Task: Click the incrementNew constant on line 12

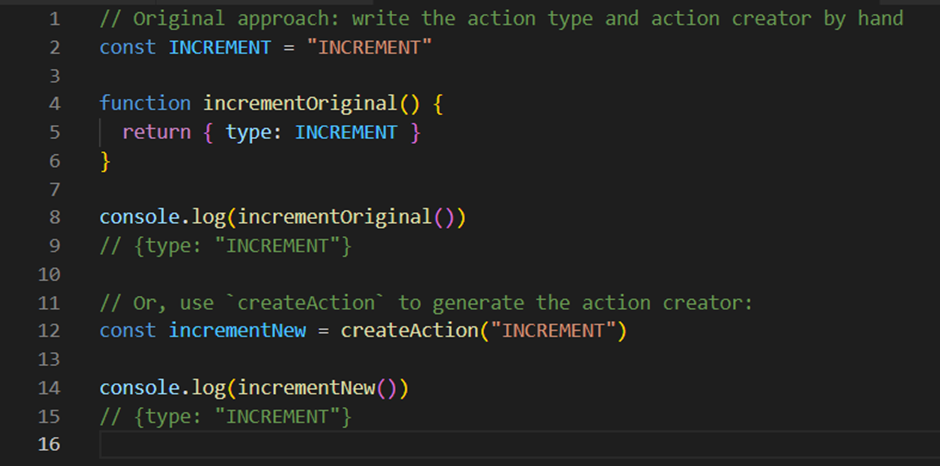Action: pyautogui.click(x=237, y=330)
